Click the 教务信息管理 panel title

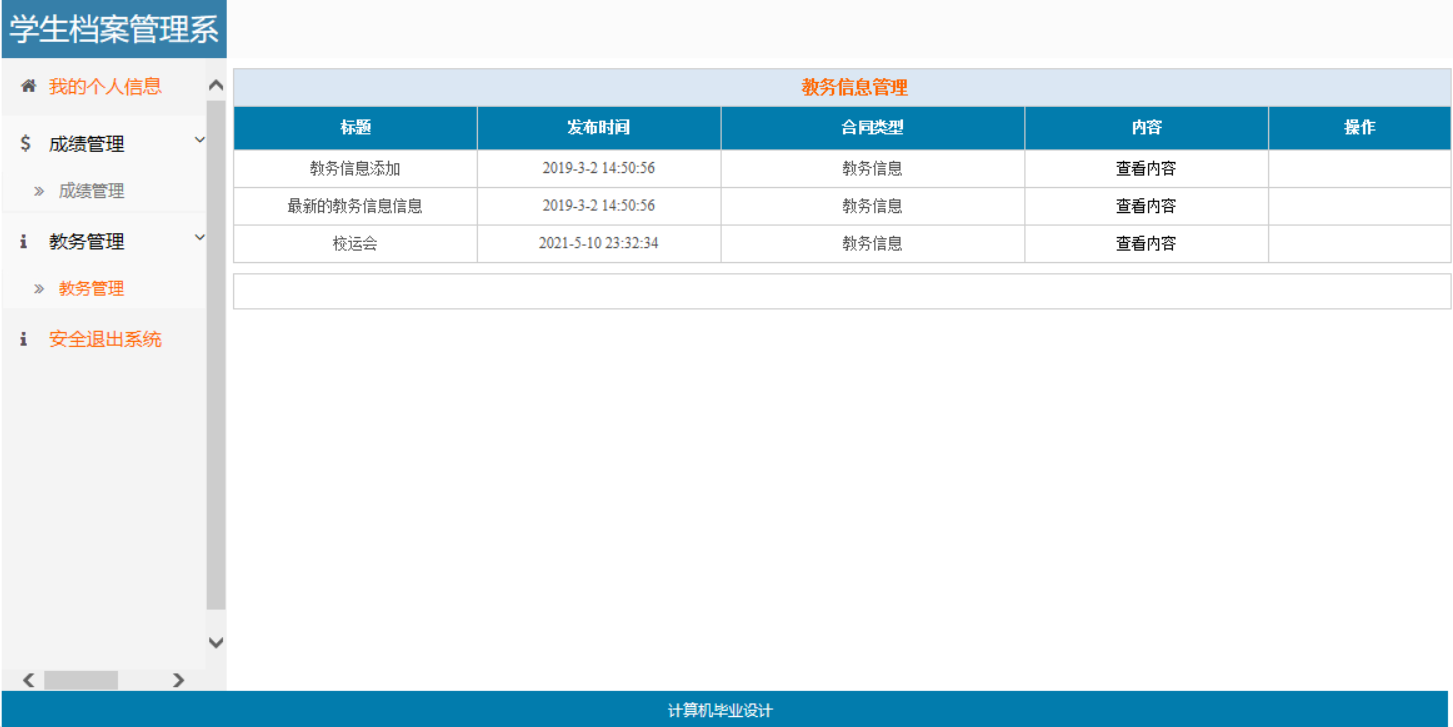click(x=855, y=88)
